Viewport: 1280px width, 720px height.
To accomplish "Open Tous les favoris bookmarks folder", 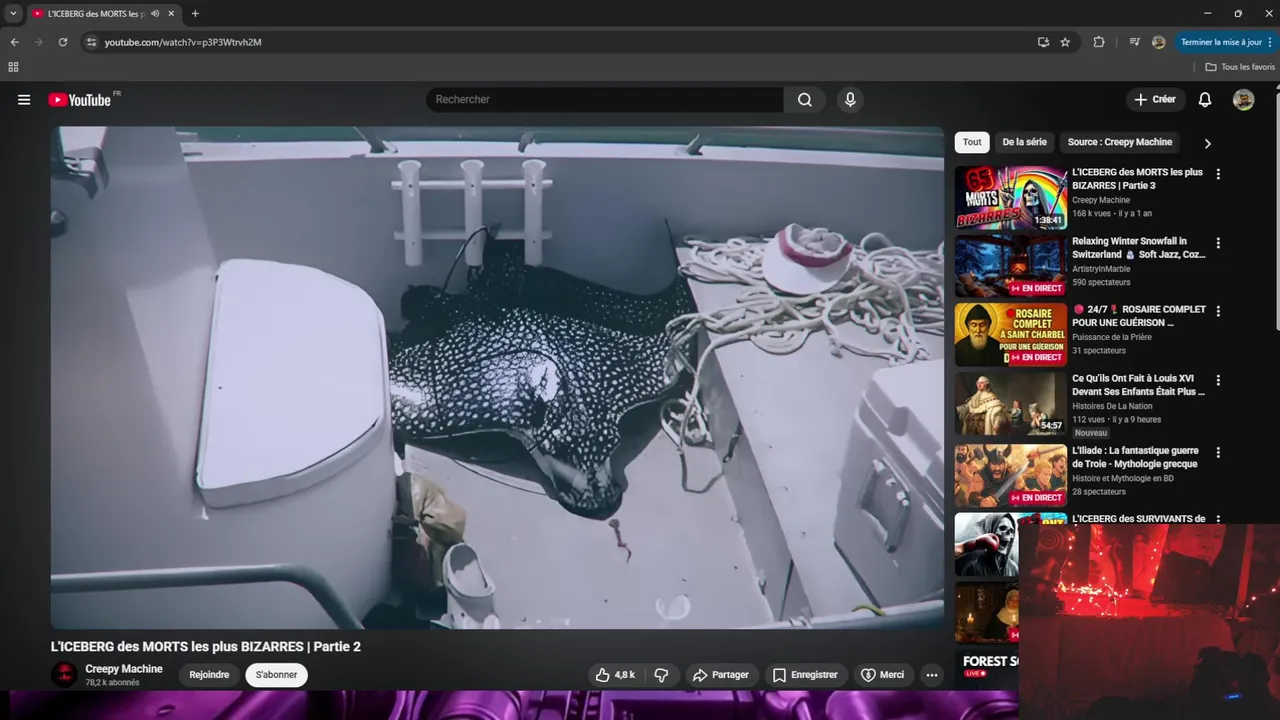I will [x=1240, y=67].
